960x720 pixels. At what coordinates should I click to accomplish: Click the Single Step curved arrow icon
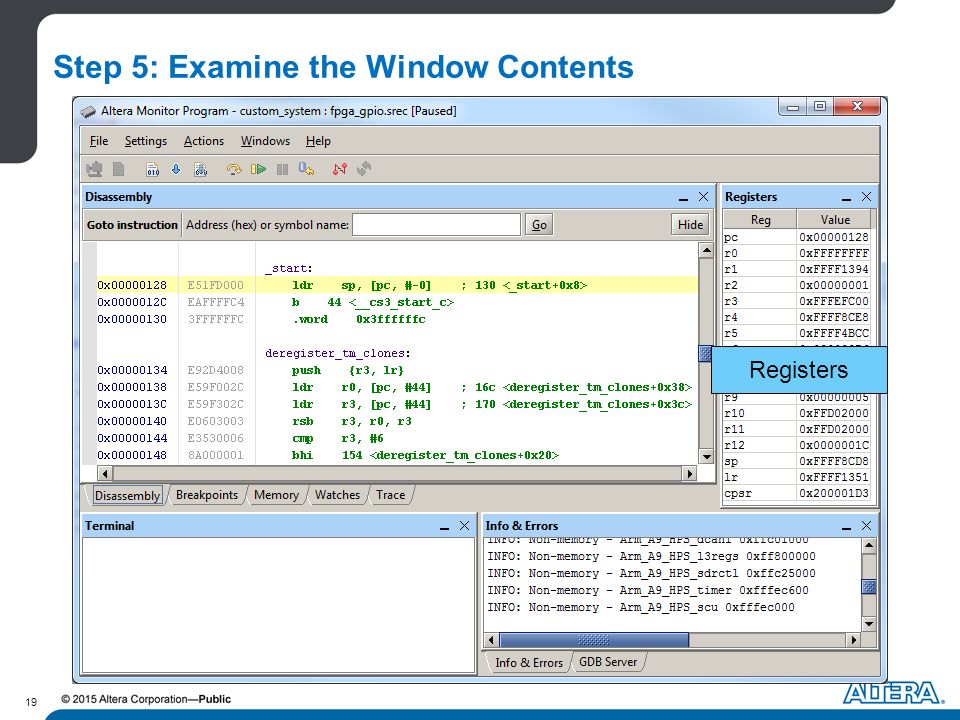(234, 169)
